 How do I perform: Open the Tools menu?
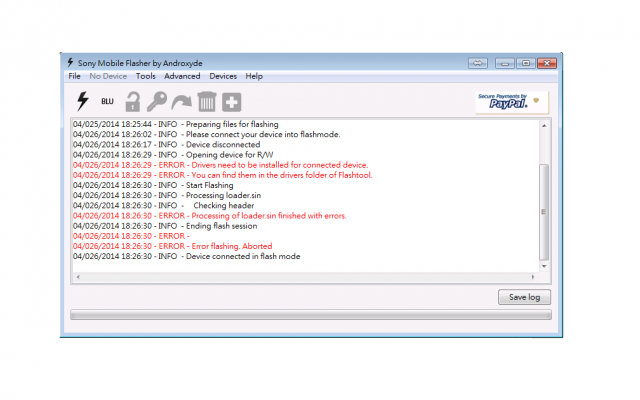[x=146, y=76]
